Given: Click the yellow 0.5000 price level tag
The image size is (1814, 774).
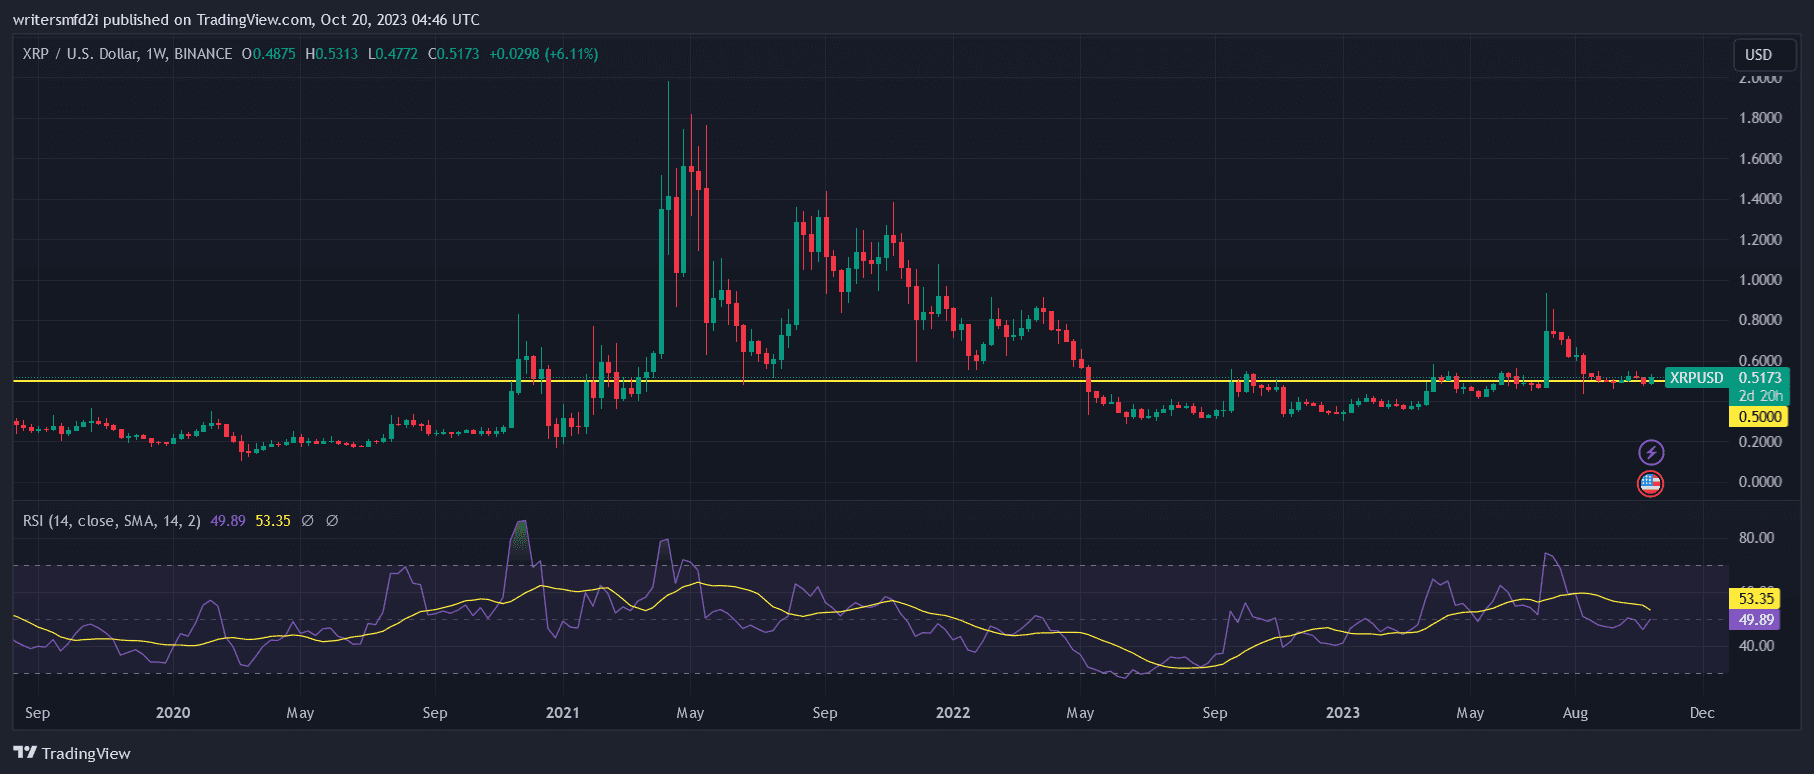Looking at the screenshot, I should coord(1759,417).
